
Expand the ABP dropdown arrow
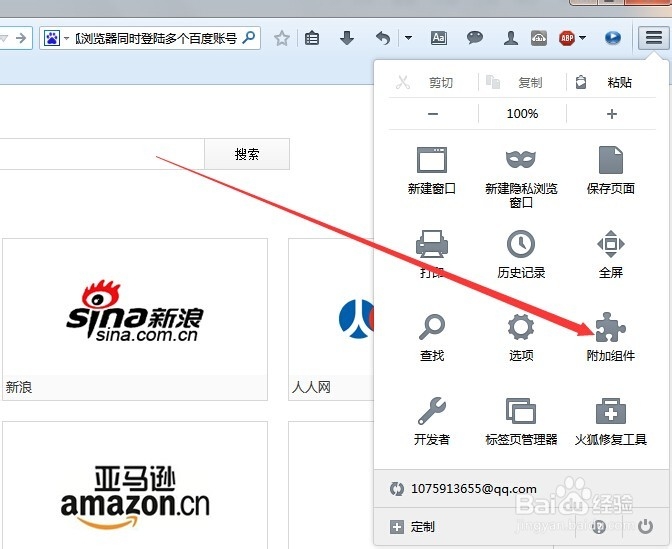(x=582, y=38)
